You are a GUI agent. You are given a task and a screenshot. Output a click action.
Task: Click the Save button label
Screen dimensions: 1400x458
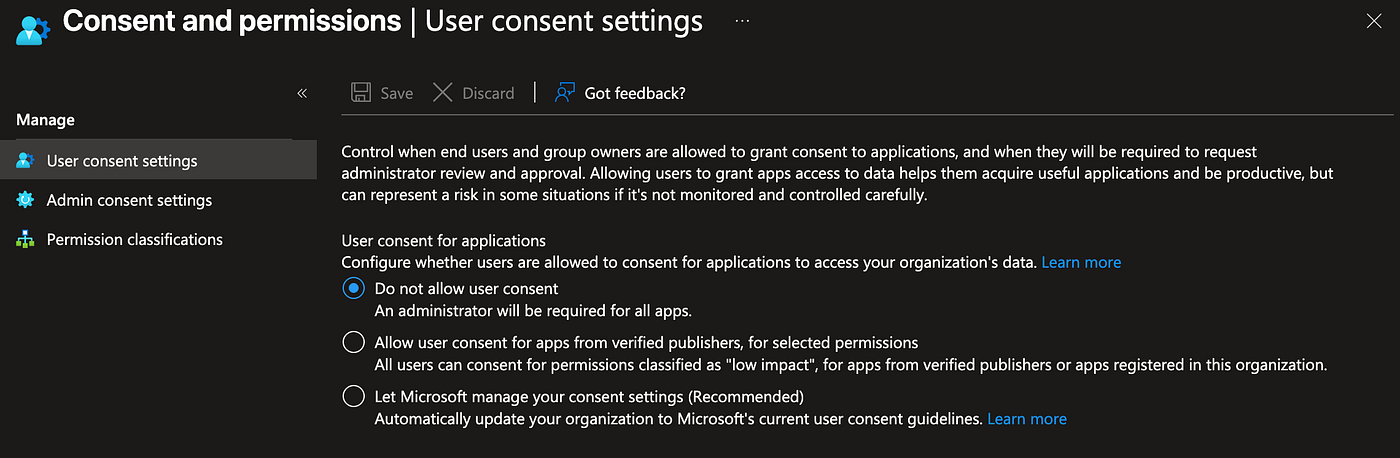pyautogui.click(x=397, y=93)
